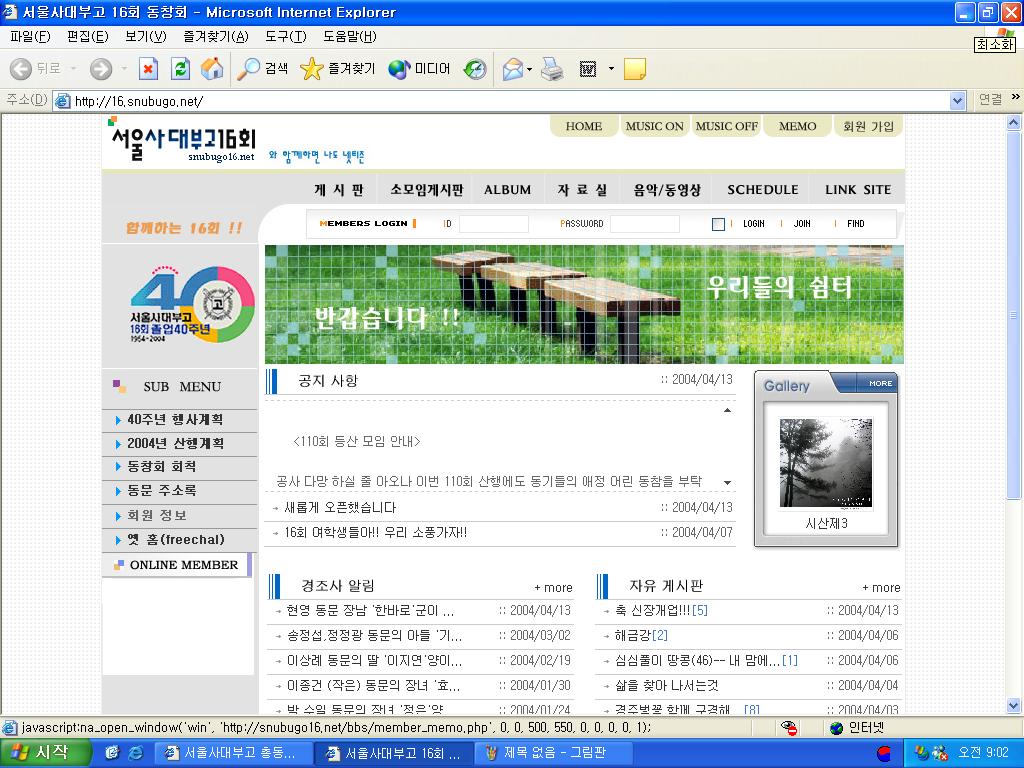Screen dimensions: 1024x768
Task: Click the 40th anniversary logo image
Action: pos(192,304)
